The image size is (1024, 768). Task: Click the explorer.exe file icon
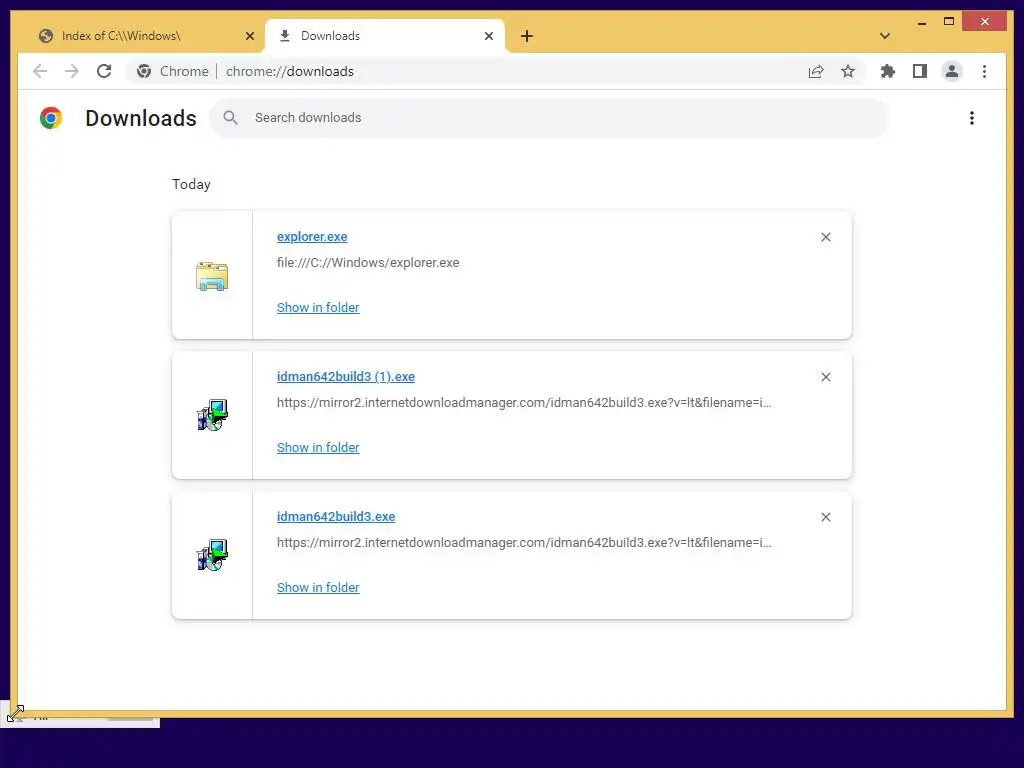pos(212,276)
